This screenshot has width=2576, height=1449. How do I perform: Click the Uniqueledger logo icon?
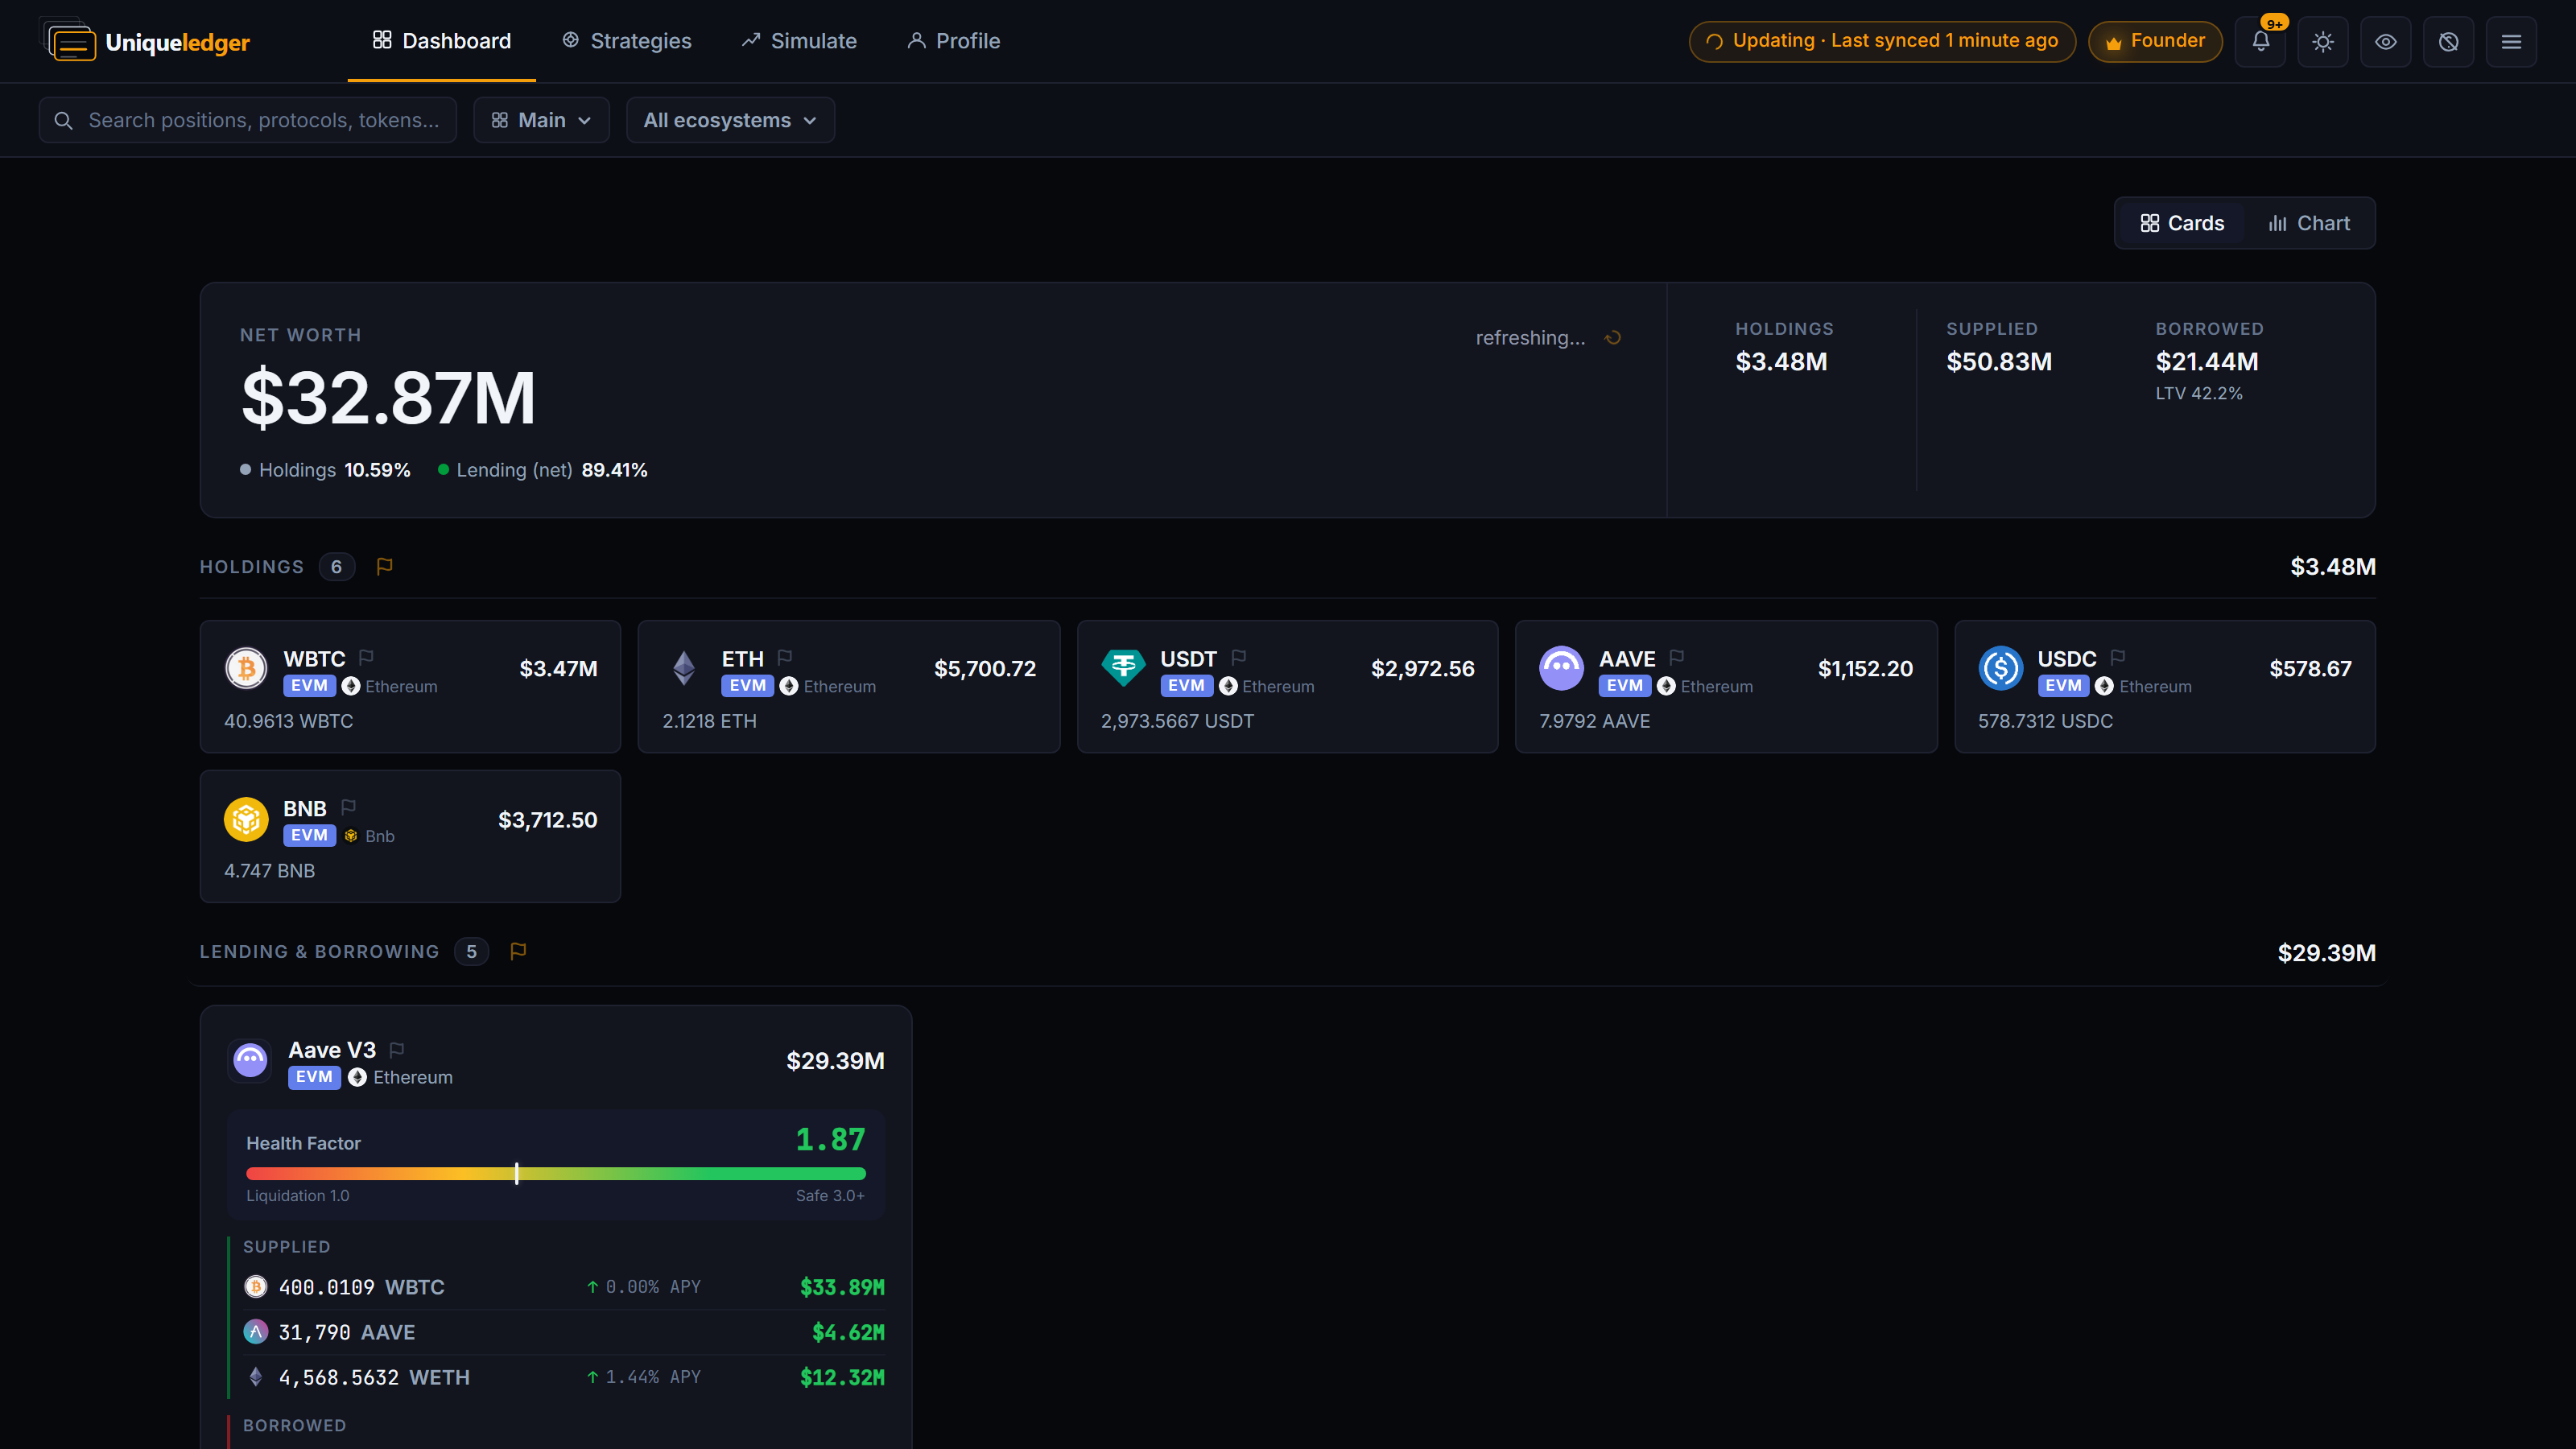69,41
